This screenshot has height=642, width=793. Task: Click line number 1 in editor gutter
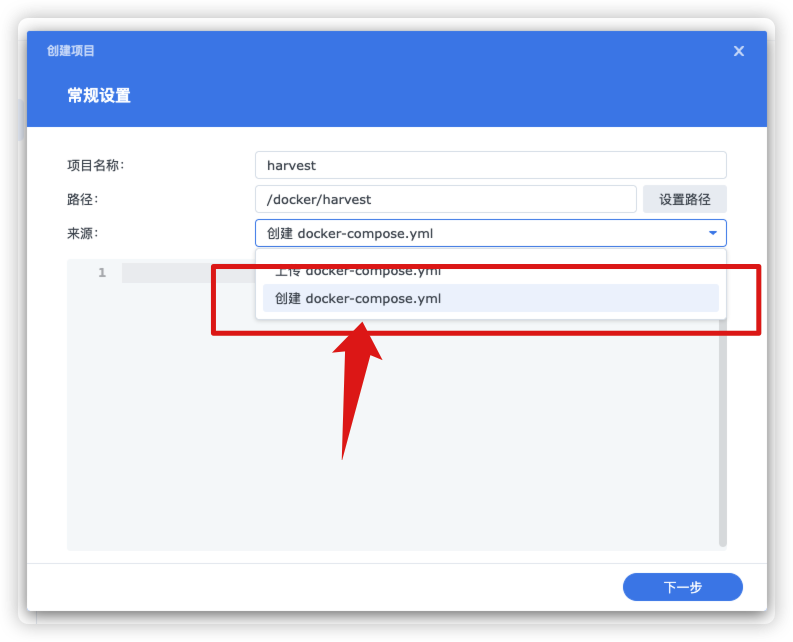click(102, 273)
